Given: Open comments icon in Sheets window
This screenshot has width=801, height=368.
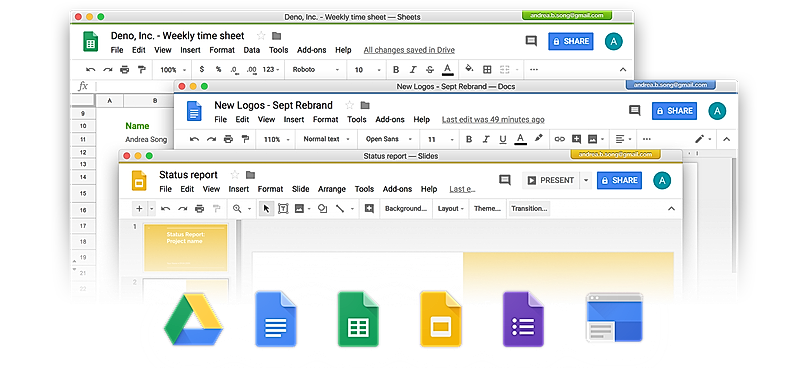Looking at the screenshot, I should (x=531, y=41).
